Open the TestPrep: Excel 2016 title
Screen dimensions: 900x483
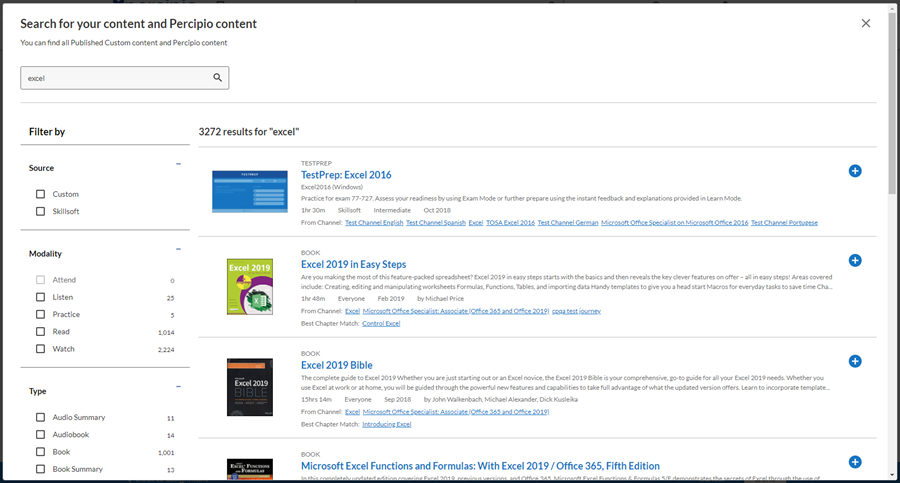(x=346, y=175)
